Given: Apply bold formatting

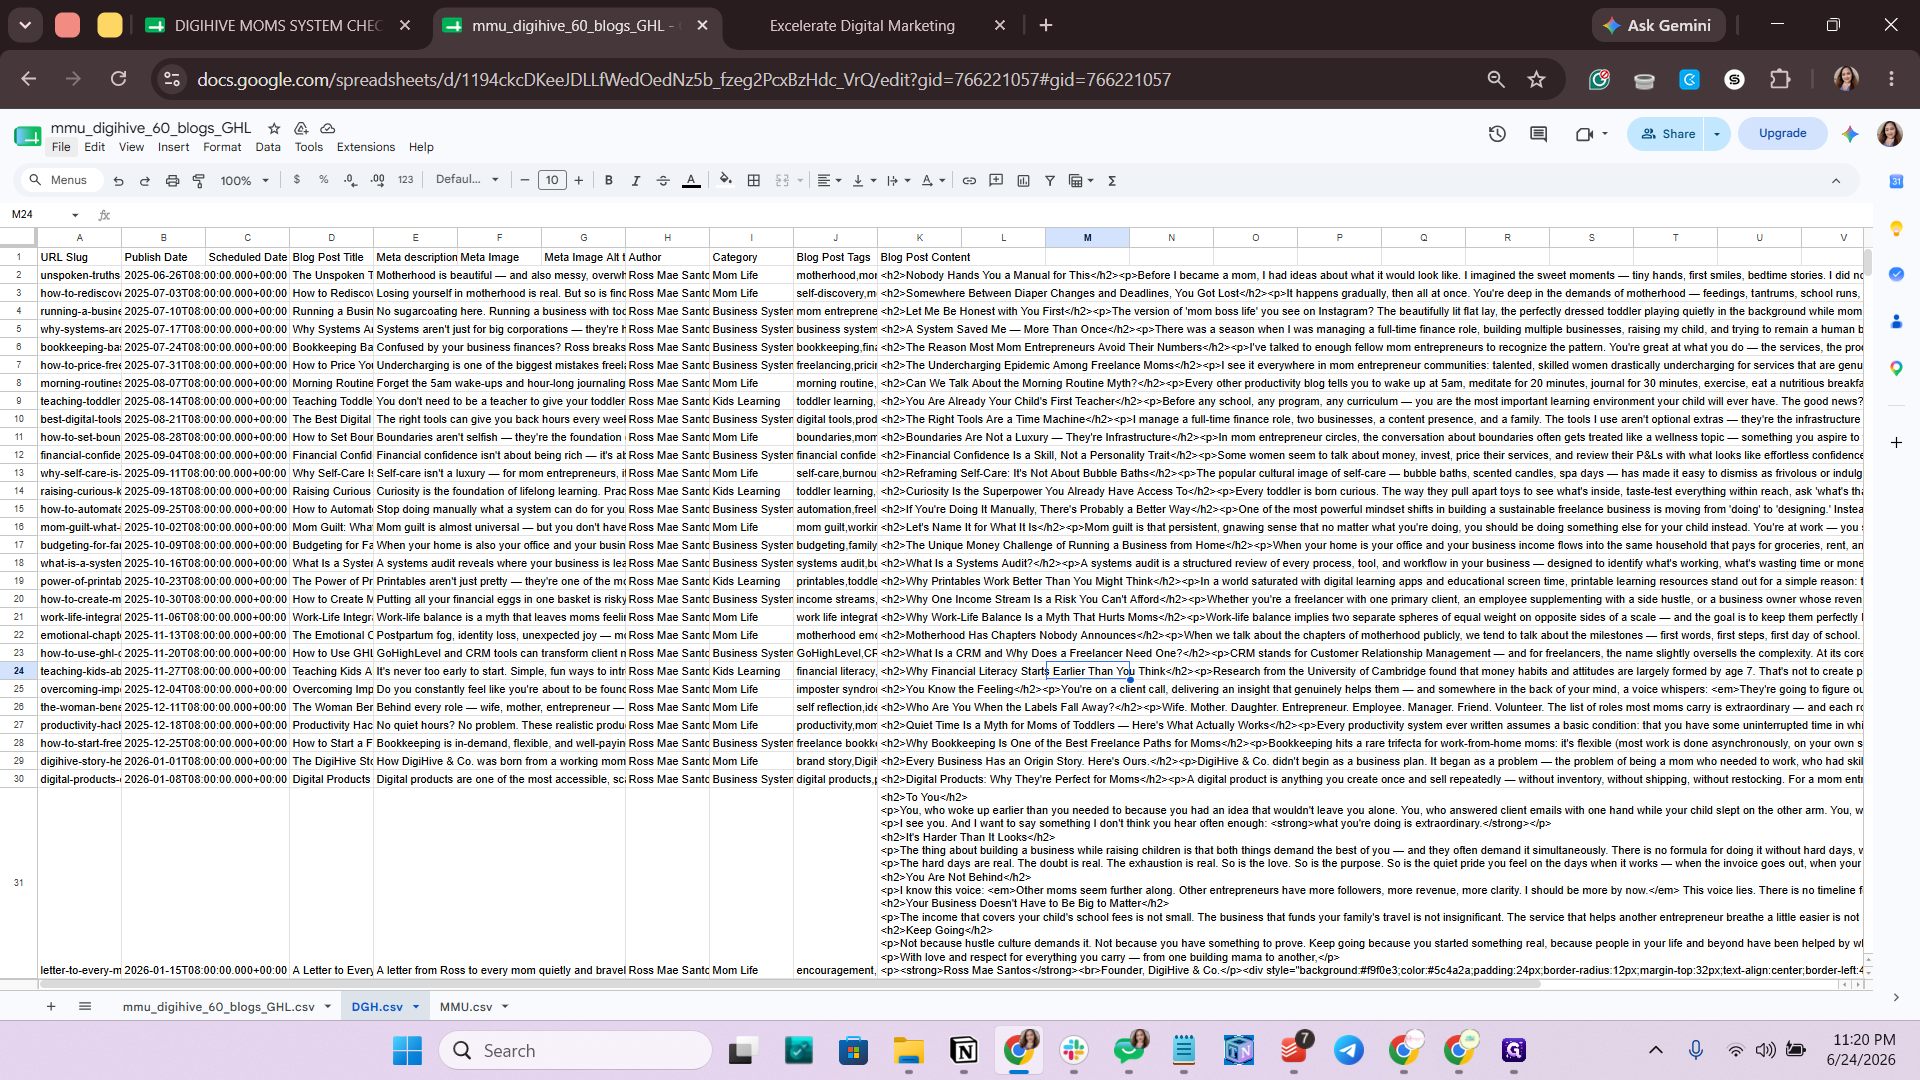Looking at the screenshot, I should coord(609,180).
